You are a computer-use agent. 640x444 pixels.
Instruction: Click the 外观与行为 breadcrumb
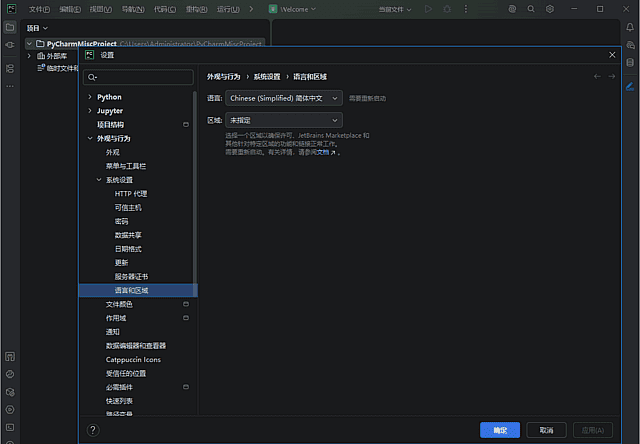[223, 77]
